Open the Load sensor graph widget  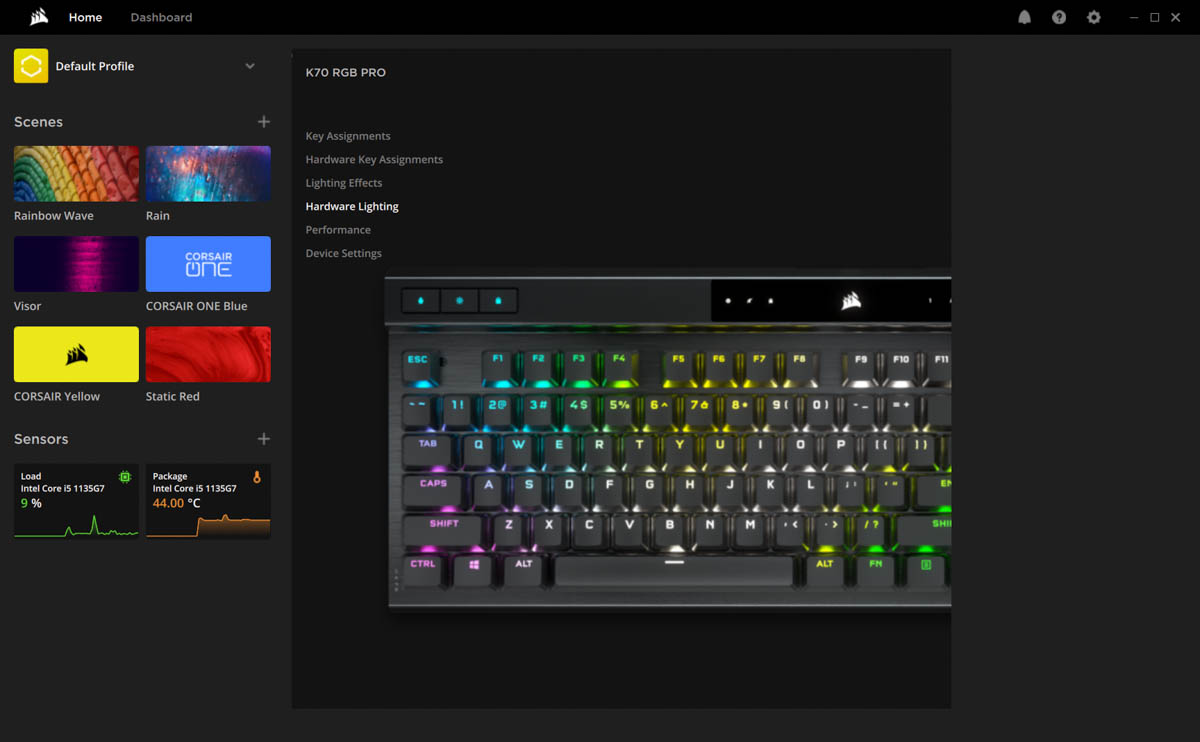click(x=76, y=501)
